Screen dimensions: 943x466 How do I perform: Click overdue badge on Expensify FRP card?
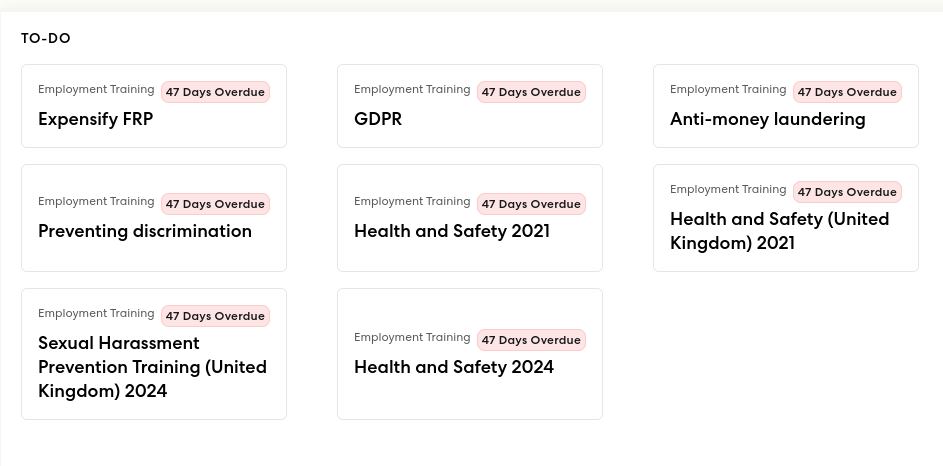pos(215,92)
